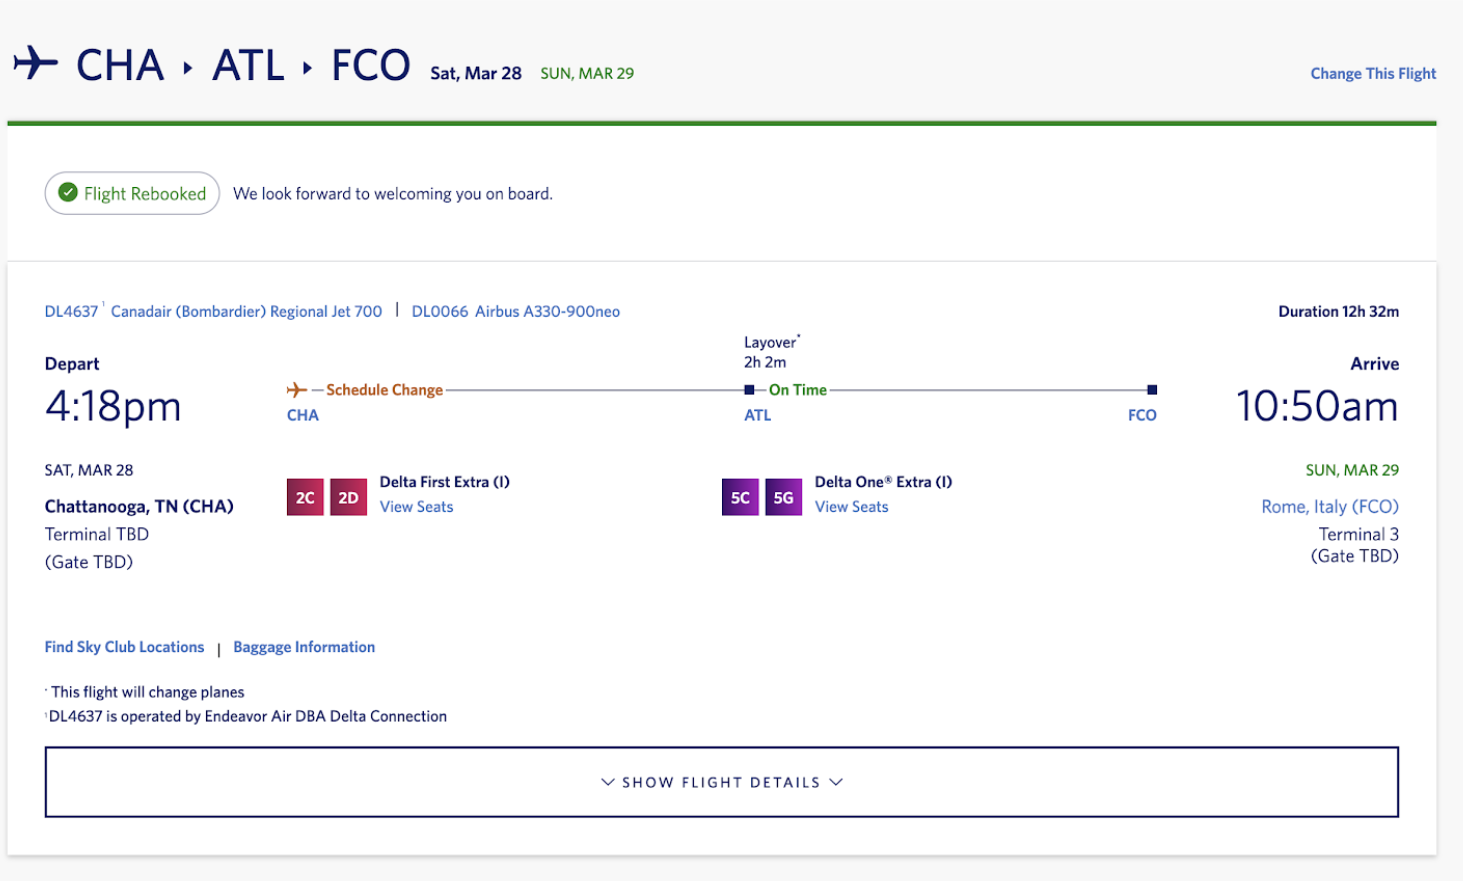The height and width of the screenshot is (881, 1463).
Task: Expand Show Flight Details section
Action: pos(721,782)
